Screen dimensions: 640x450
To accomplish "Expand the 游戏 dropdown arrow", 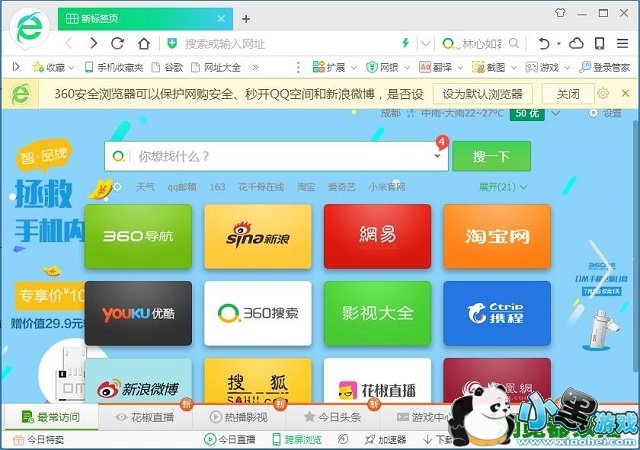I will [567, 67].
